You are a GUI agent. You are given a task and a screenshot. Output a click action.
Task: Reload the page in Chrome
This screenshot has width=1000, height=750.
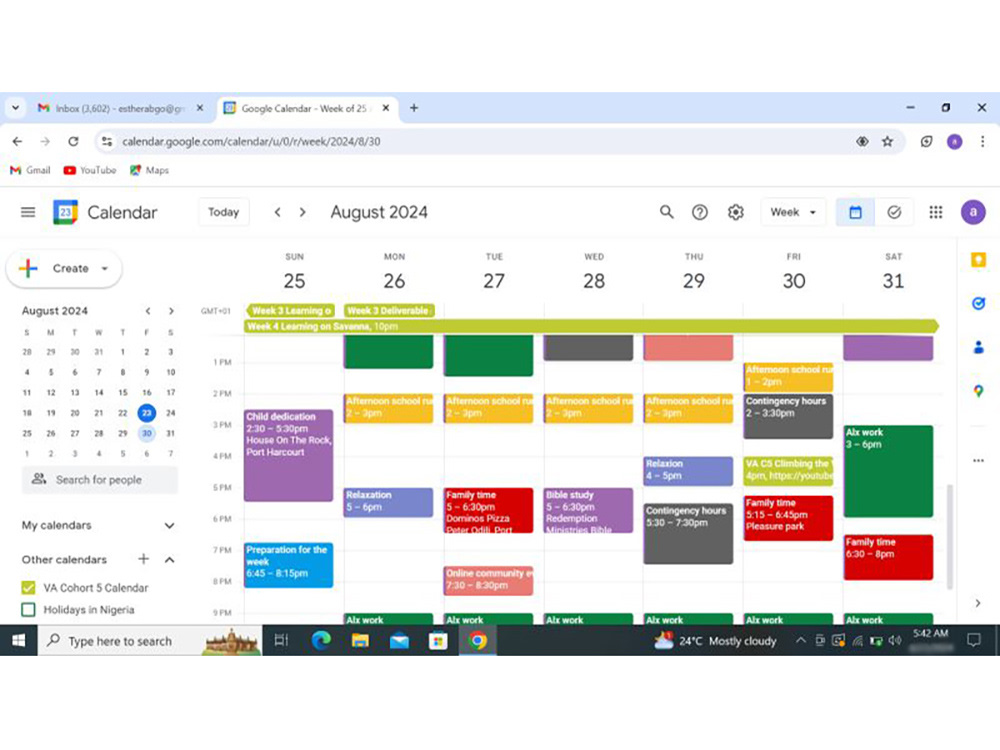73,142
